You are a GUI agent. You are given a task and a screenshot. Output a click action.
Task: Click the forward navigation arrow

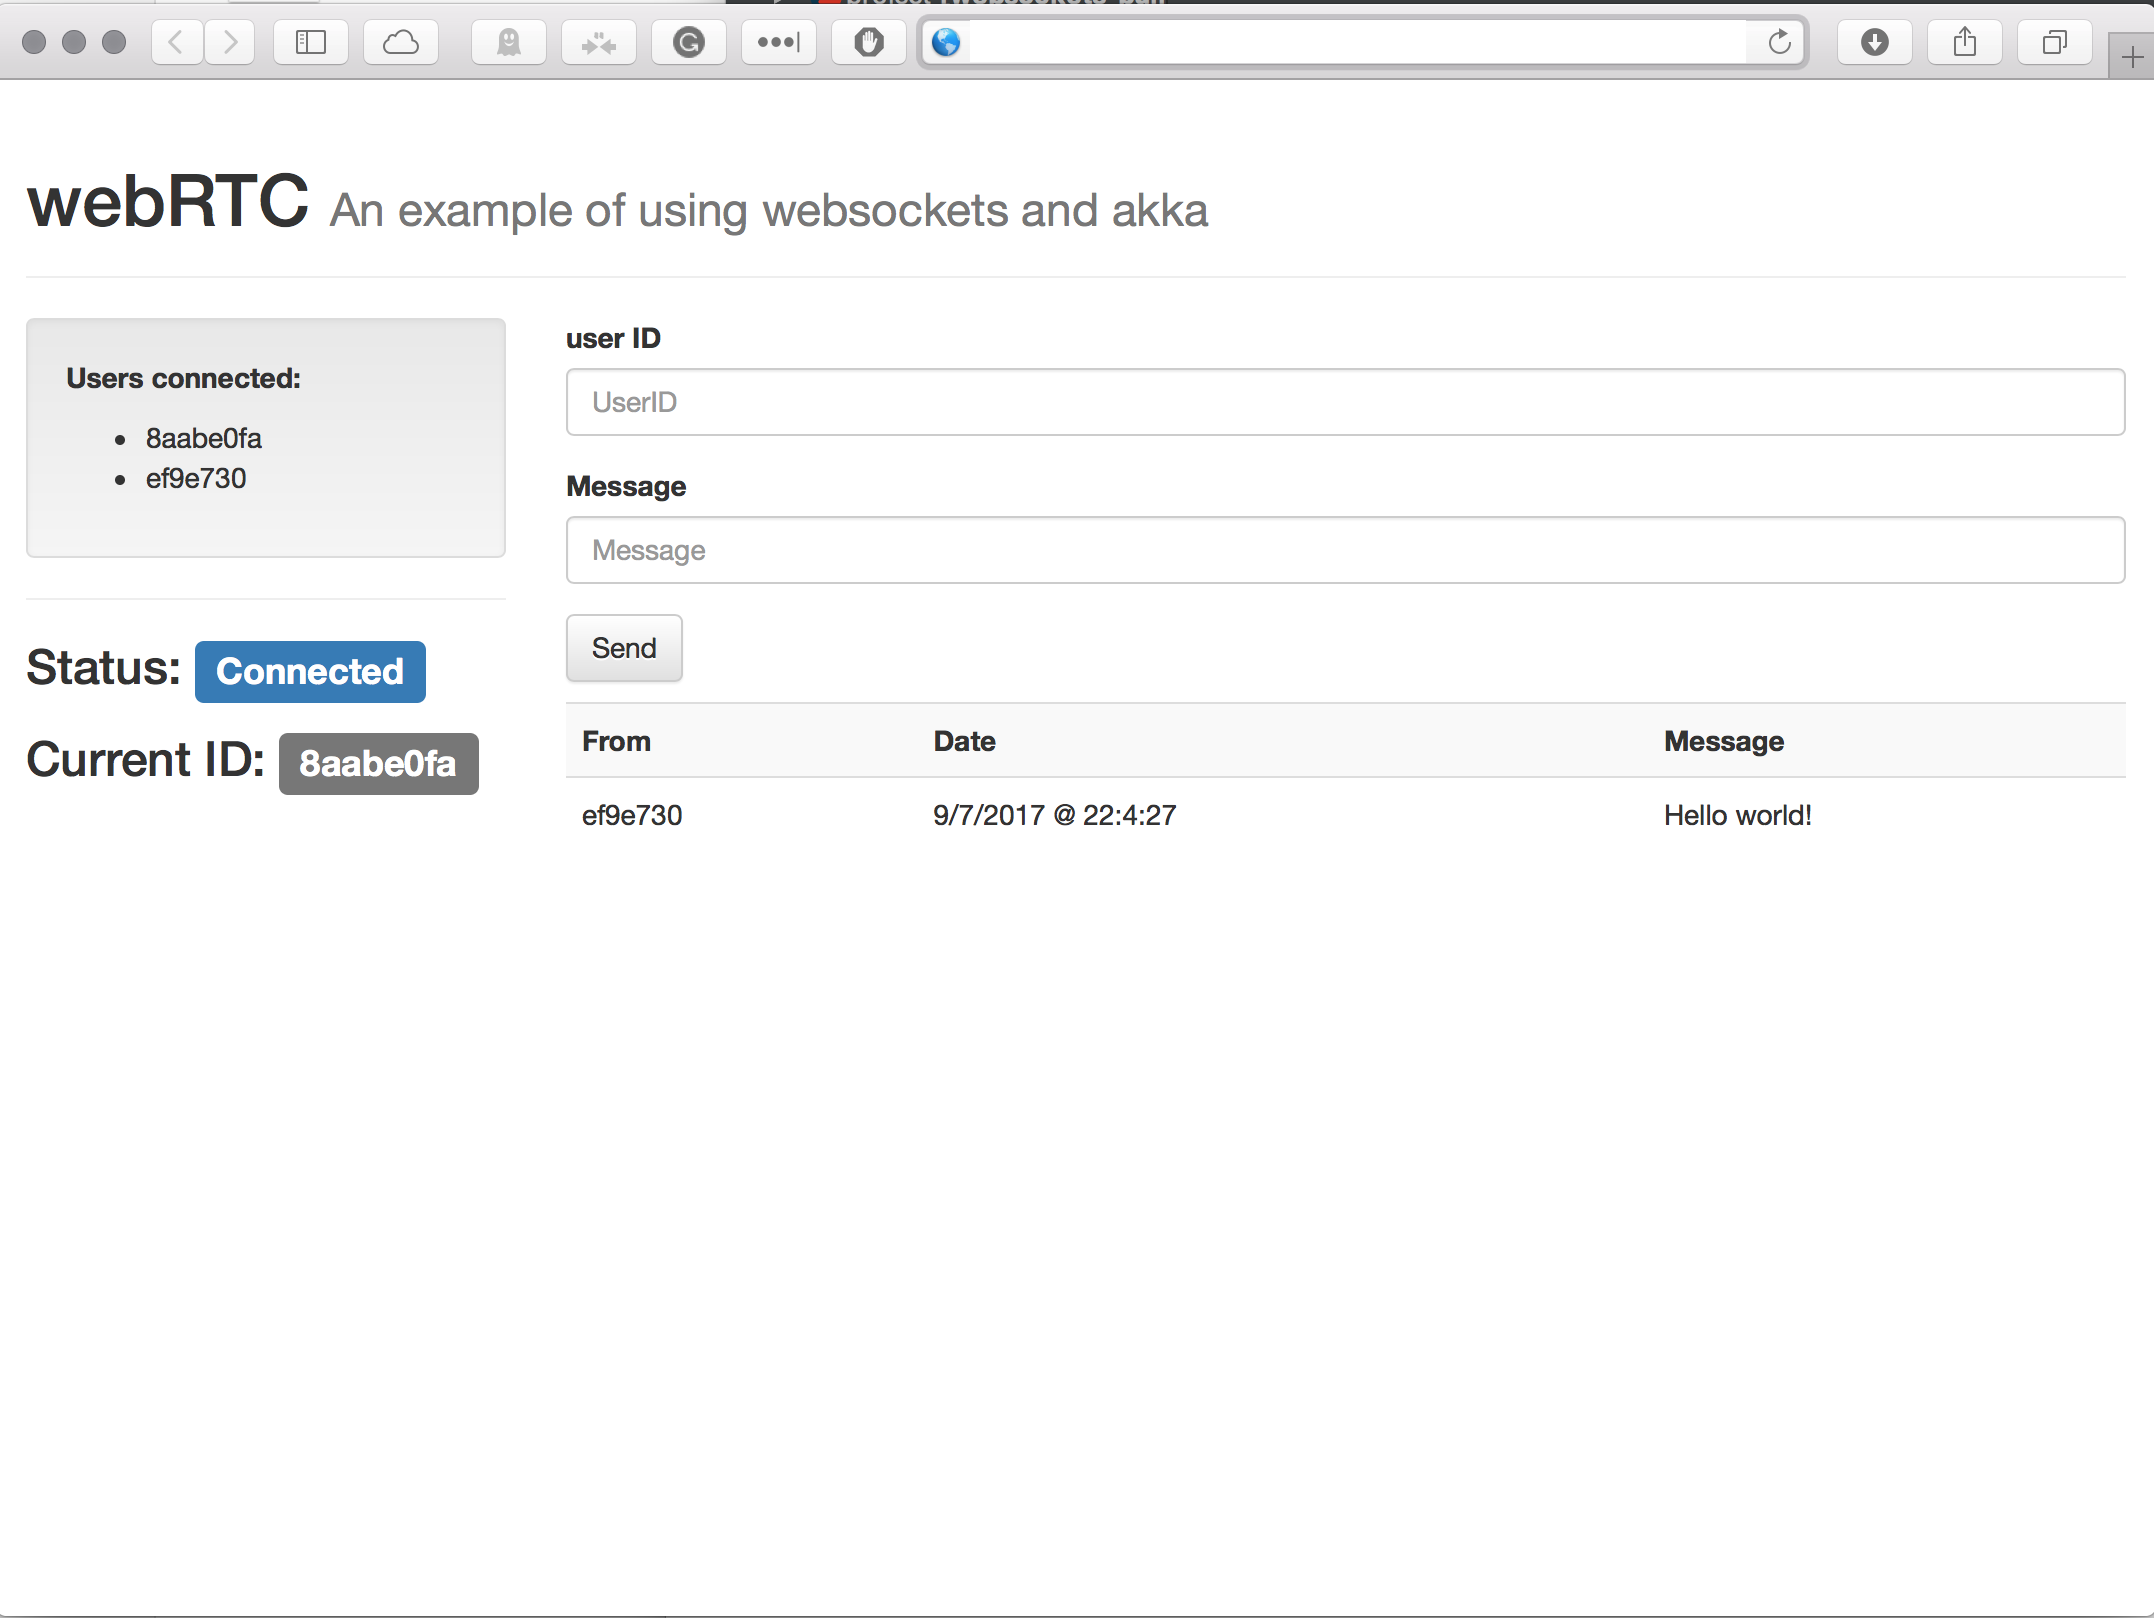point(230,42)
